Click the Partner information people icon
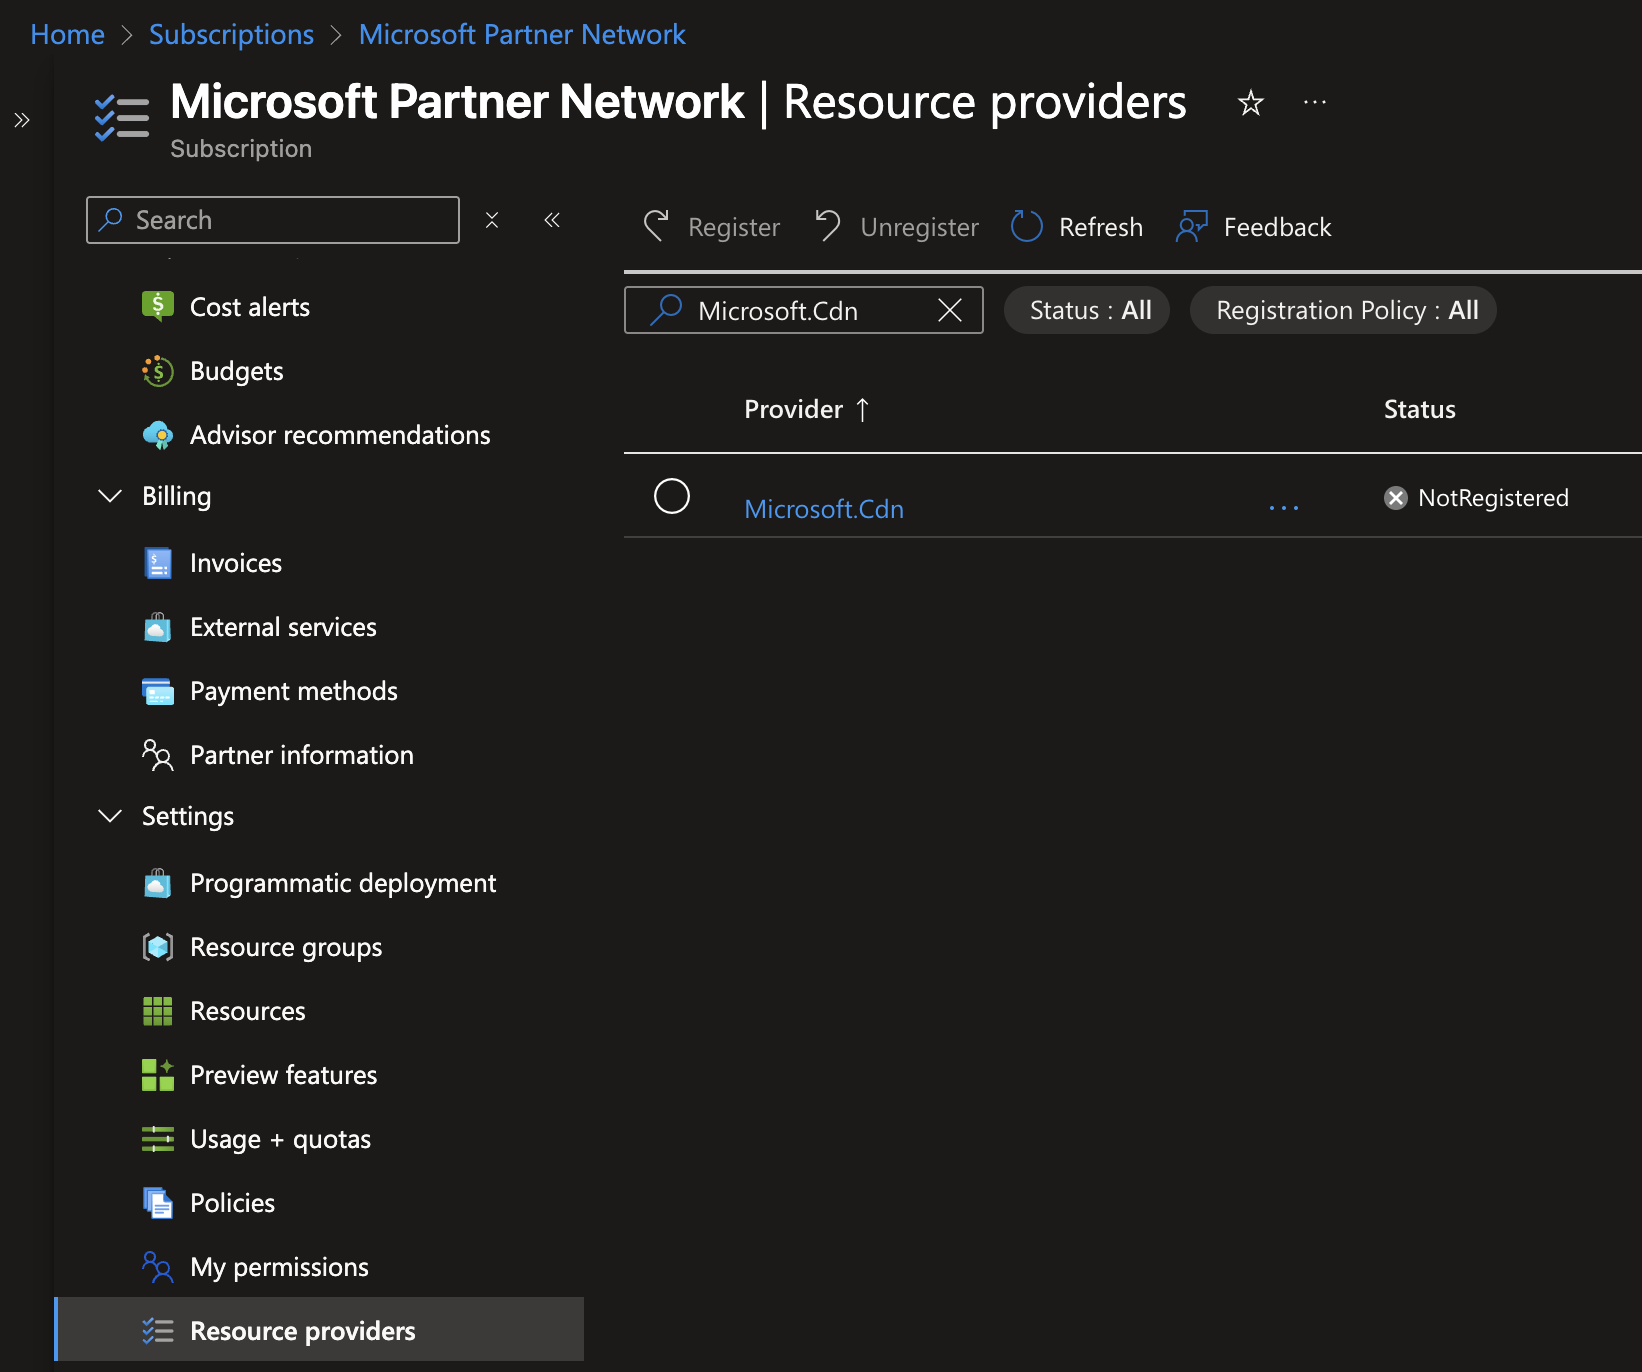This screenshot has width=1642, height=1372. click(158, 755)
